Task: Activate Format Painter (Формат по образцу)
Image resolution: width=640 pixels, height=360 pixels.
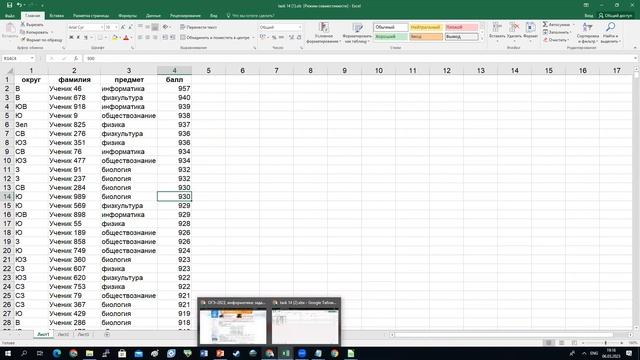Action: [41, 40]
